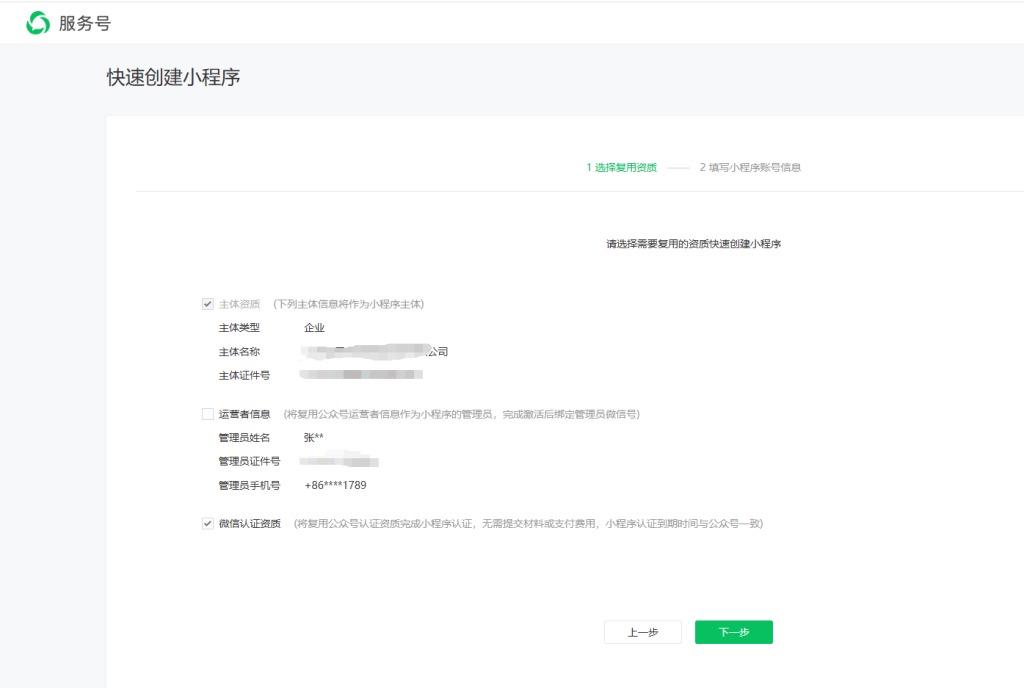
Task: Click the blurred 主体名称 company name
Action: (x=375, y=352)
